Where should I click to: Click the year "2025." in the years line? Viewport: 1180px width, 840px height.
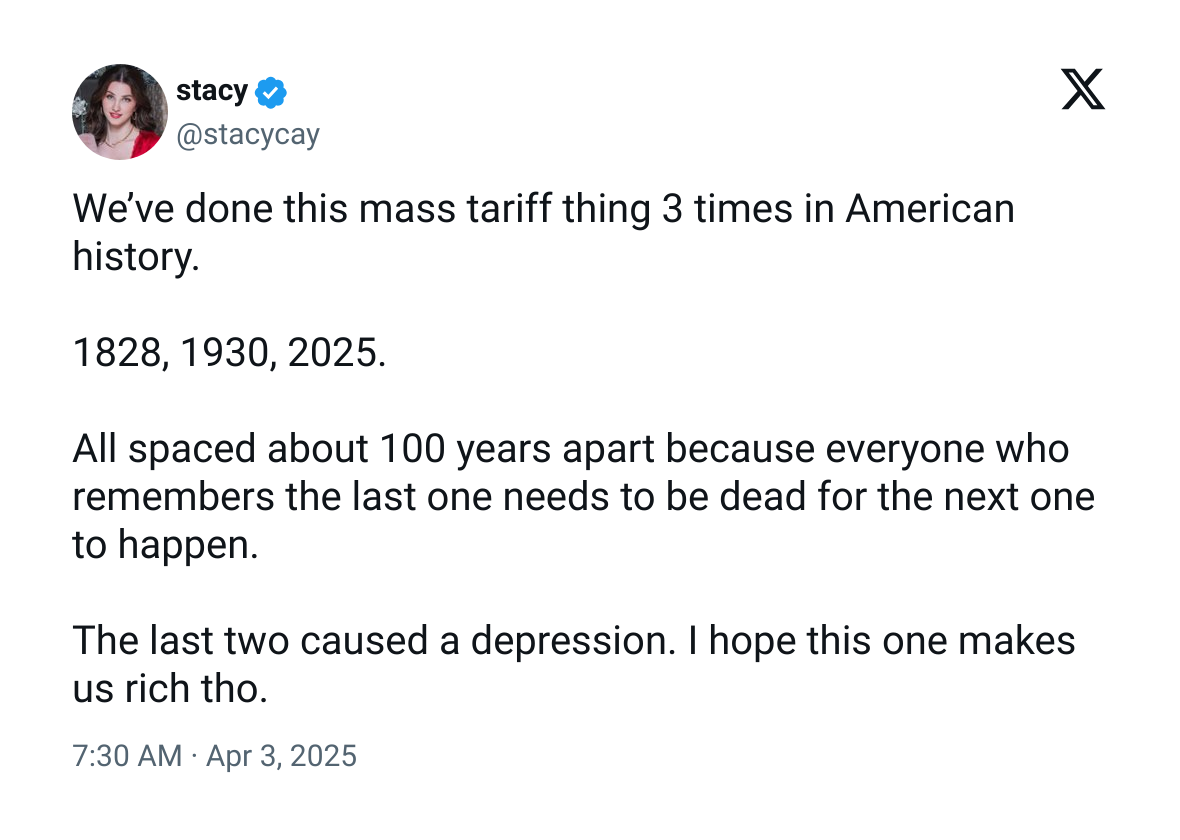336,352
